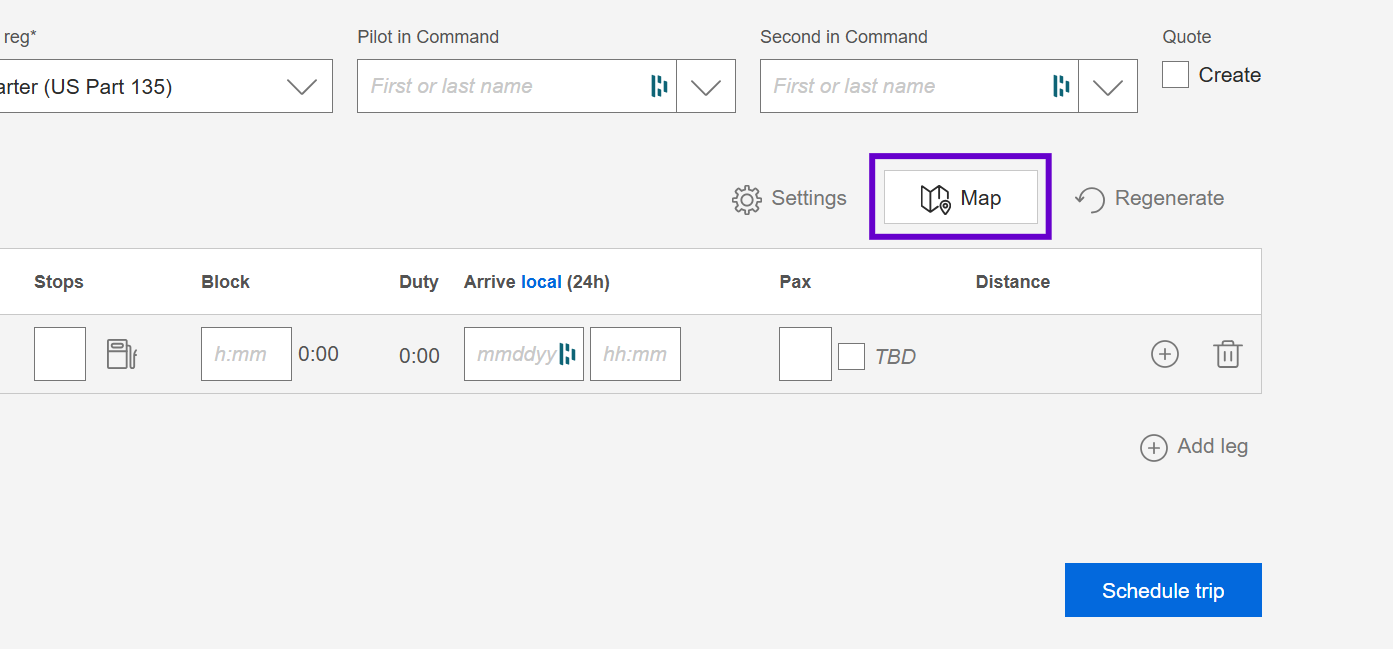The image size is (1393, 649).
Task: Click the italic TBD label
Action: (x=895, y=356)
